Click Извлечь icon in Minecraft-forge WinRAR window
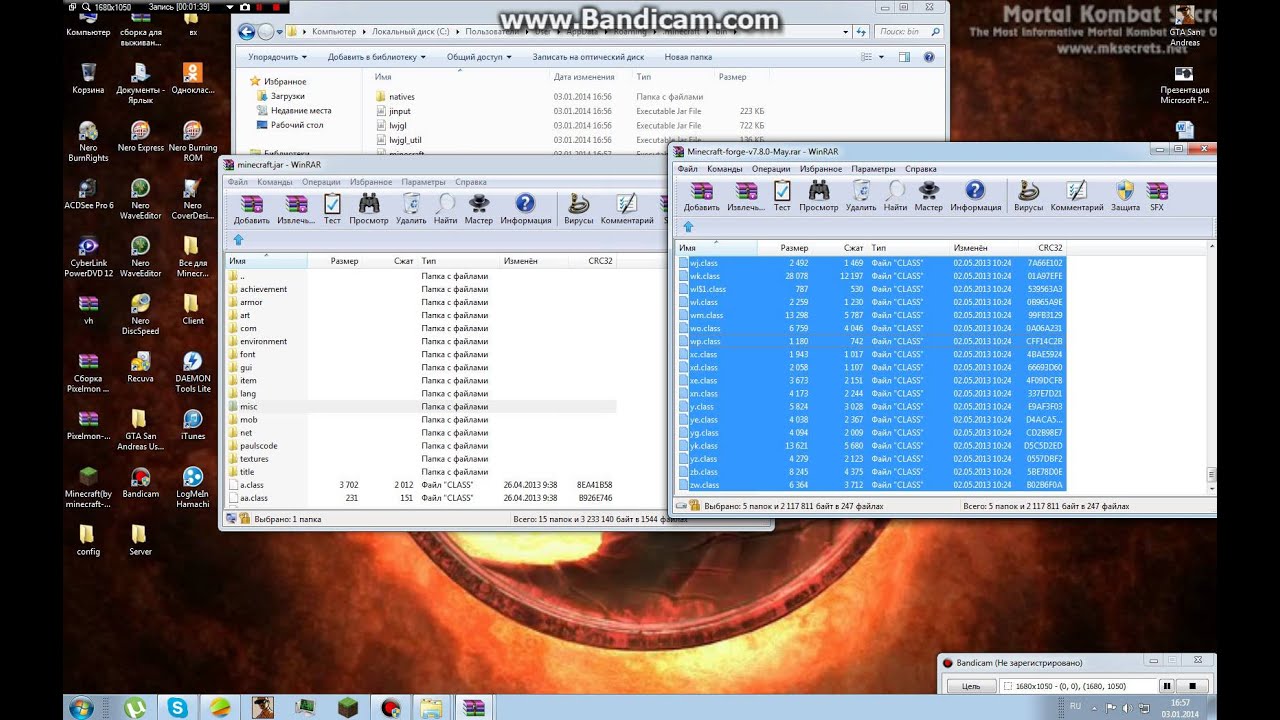This screenshot has width=1280, height=720. [746, 195]
